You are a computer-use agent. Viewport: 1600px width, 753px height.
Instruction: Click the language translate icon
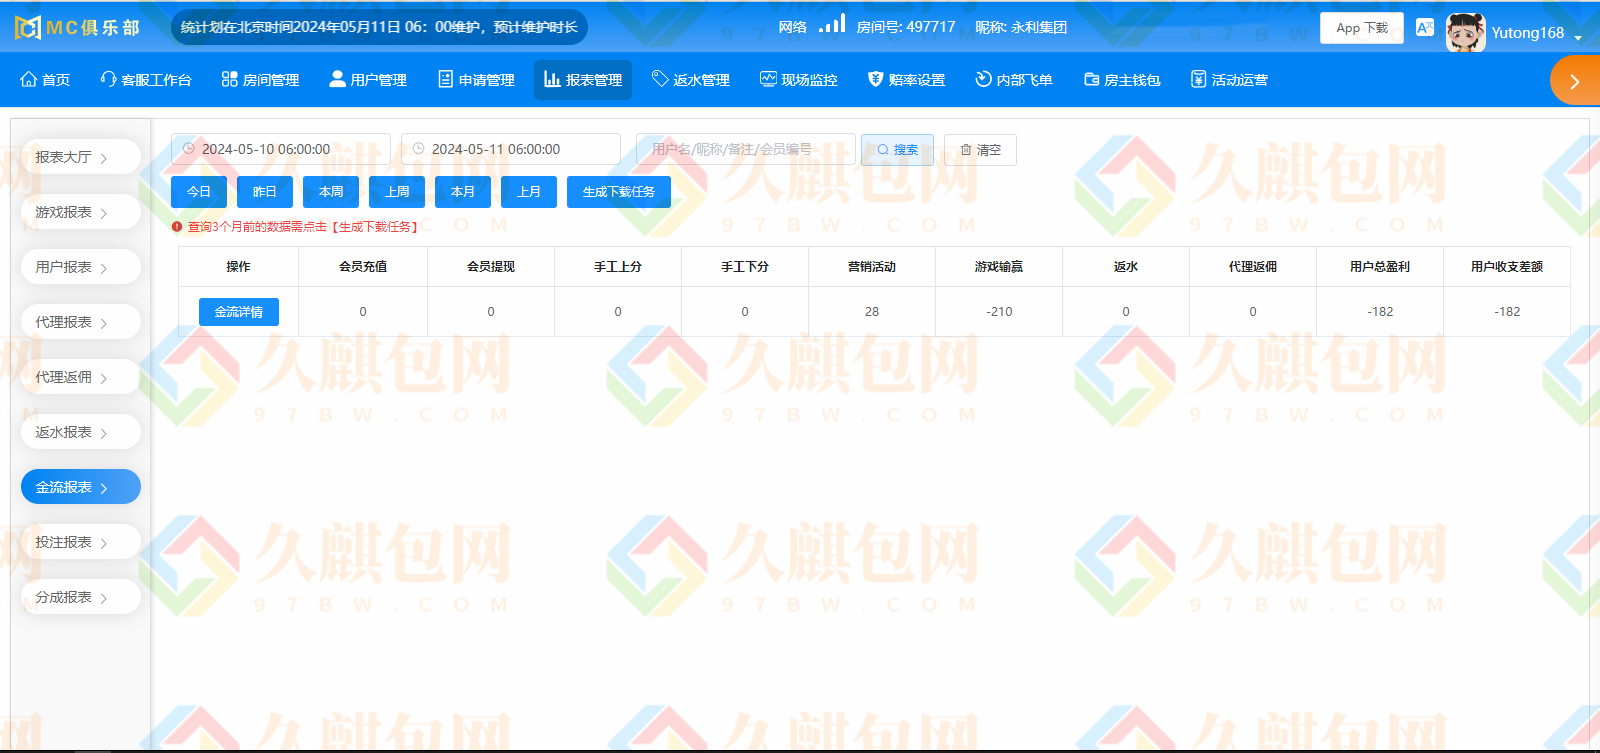pyautogui.click(x=1425, y=27)
